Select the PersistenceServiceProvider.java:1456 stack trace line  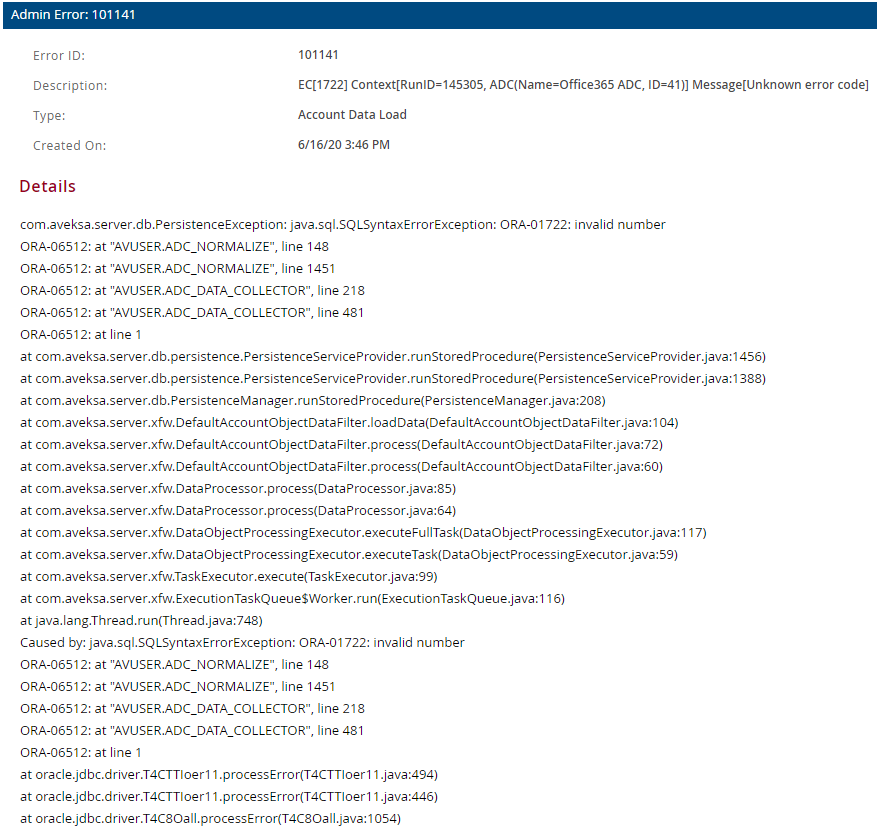click(393, 357)
